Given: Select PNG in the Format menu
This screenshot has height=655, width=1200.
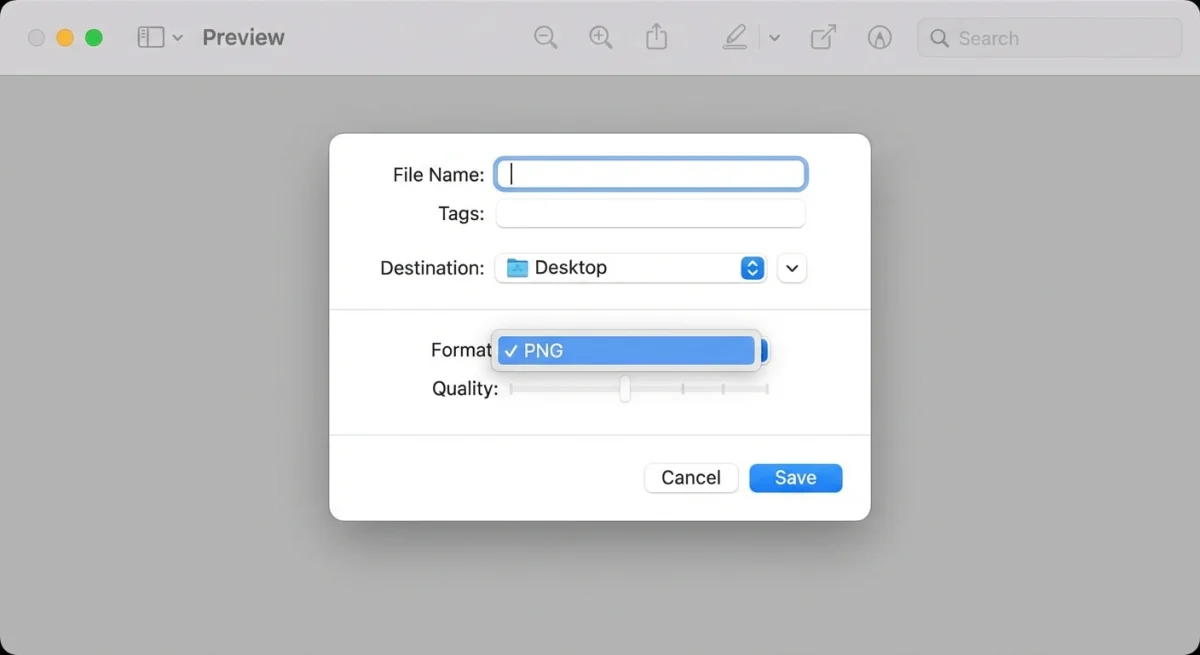Looking at the screenshot, I should pyautogui.click(x=626, y=351).
